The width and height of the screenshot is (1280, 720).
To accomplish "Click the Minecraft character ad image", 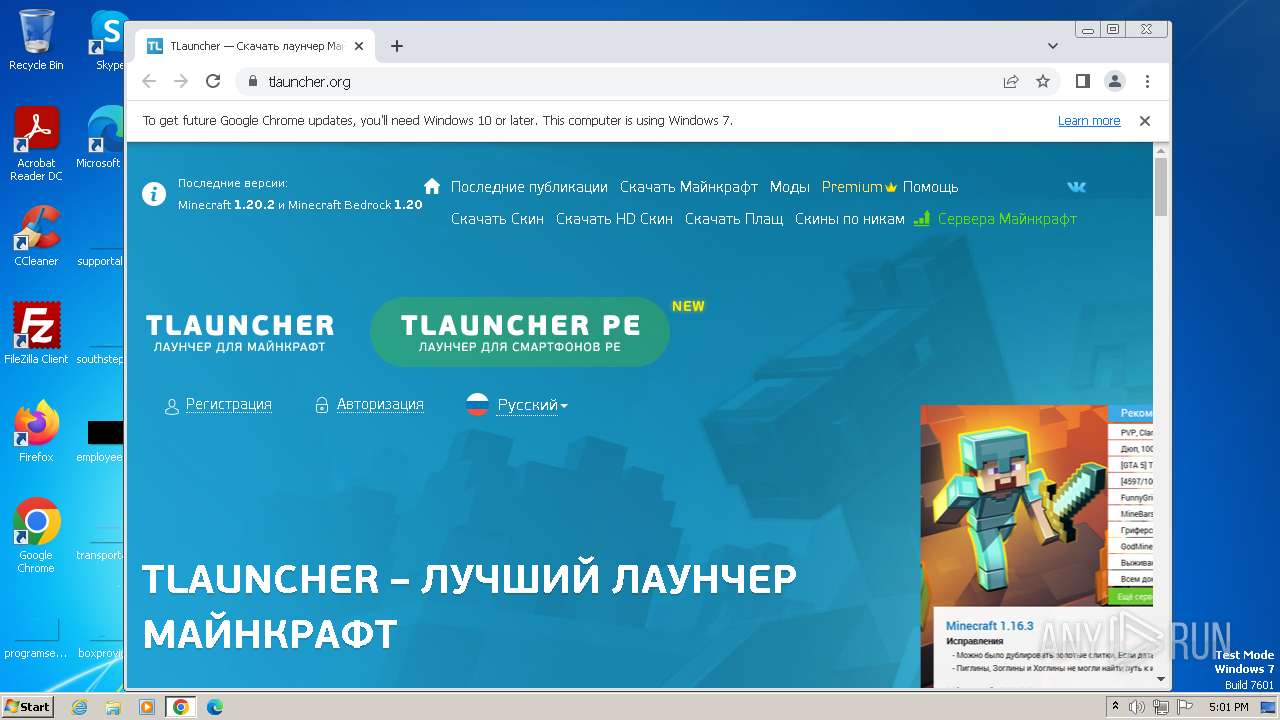I will click(x=1013, y=505).
